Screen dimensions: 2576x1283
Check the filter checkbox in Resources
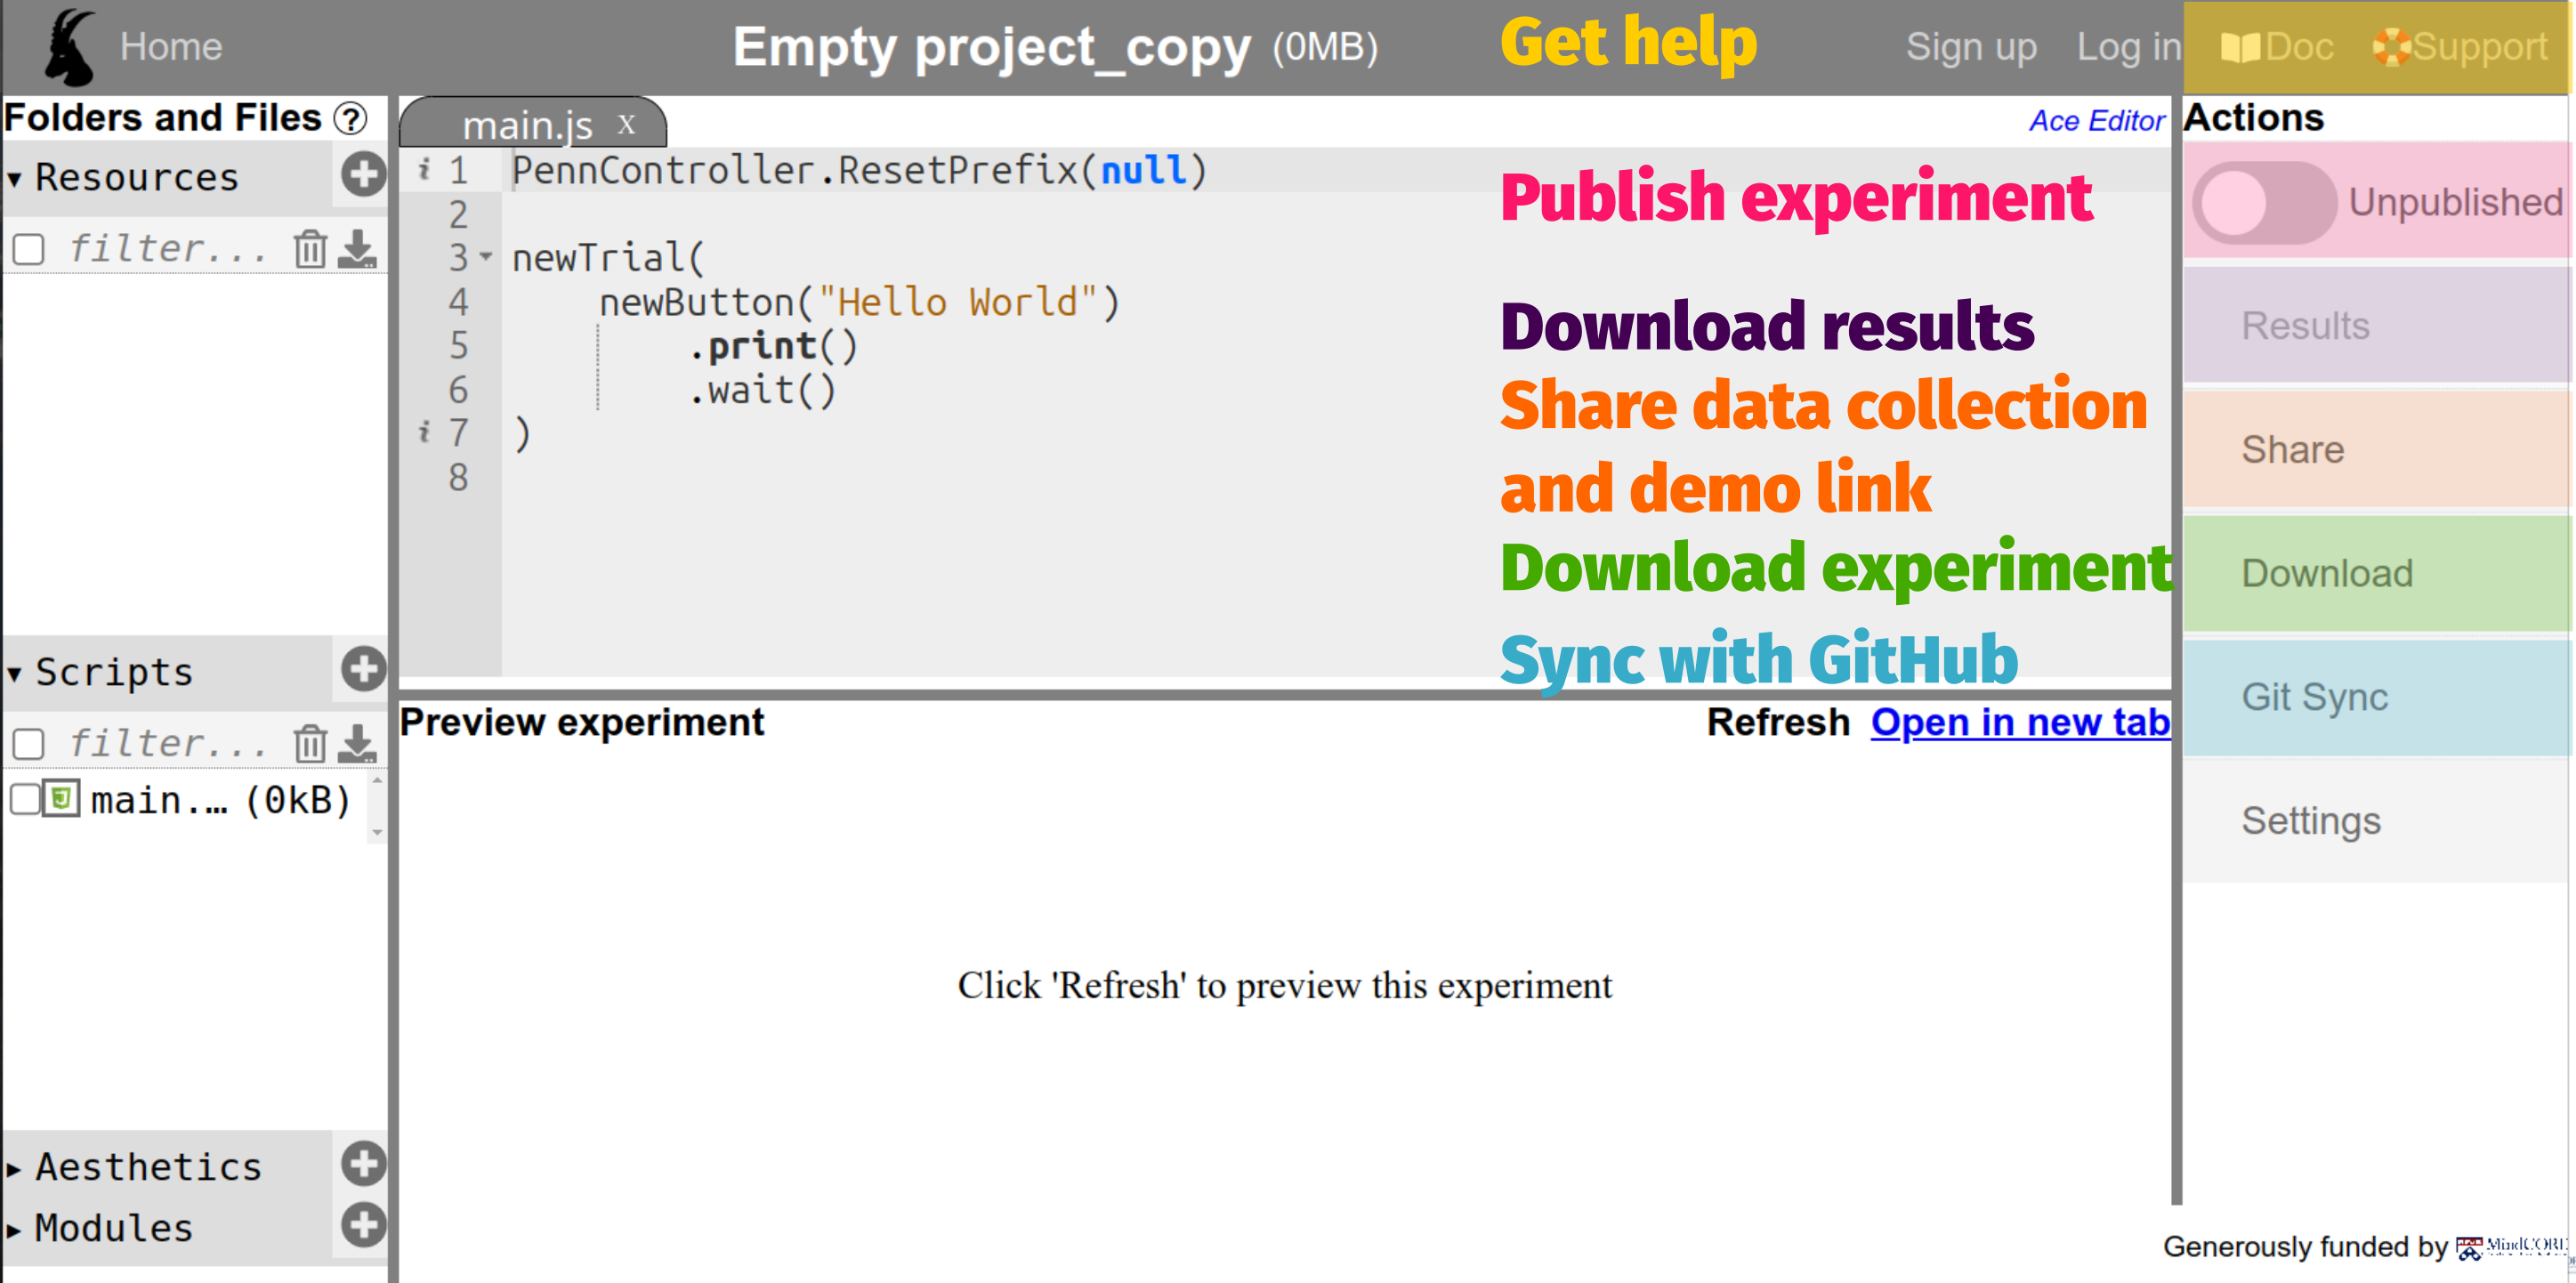pos(29,249)
